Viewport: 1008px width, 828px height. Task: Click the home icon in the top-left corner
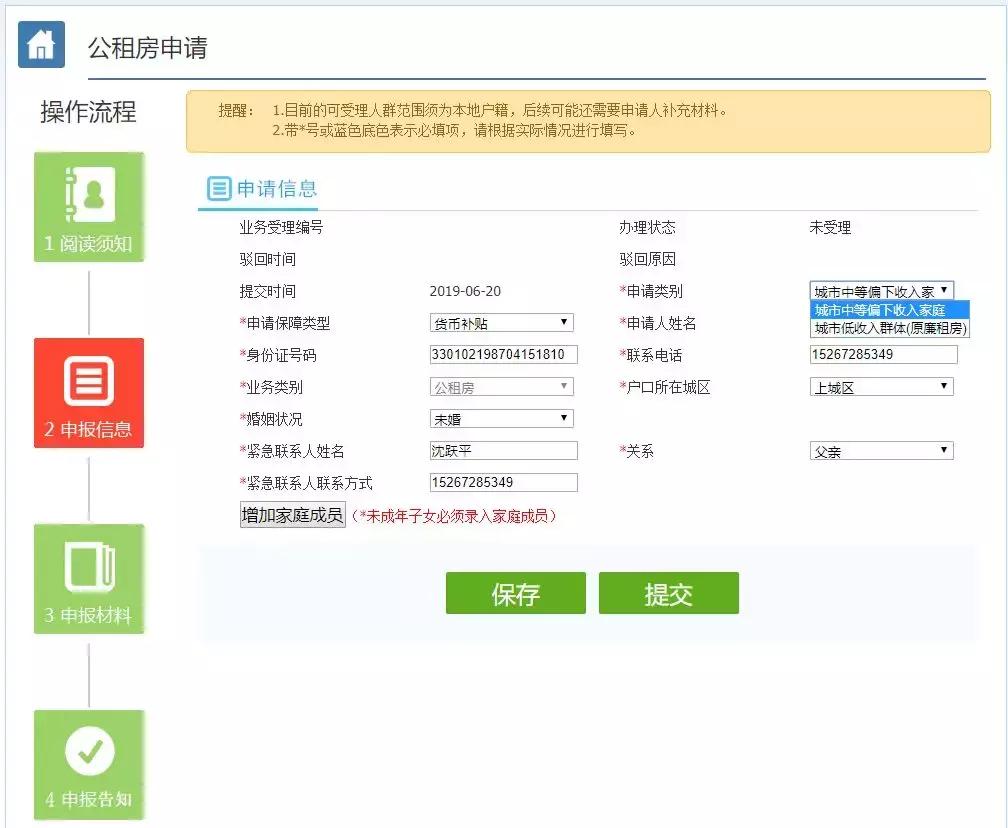pos(40,44)
